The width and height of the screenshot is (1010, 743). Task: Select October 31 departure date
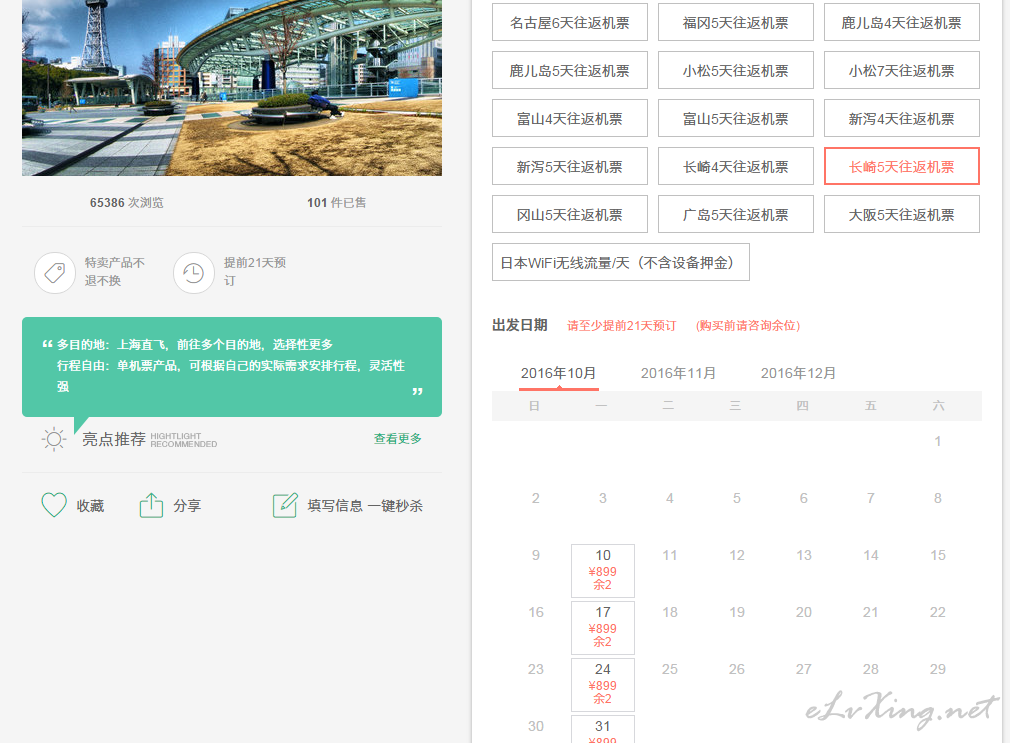click(603, 729)
